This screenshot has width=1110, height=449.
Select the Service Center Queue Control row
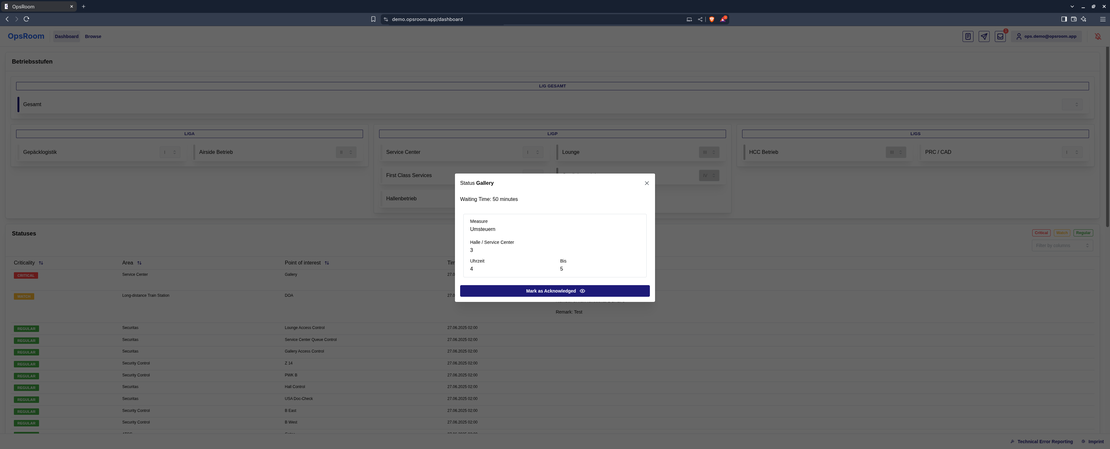click(x=555, y=340)
